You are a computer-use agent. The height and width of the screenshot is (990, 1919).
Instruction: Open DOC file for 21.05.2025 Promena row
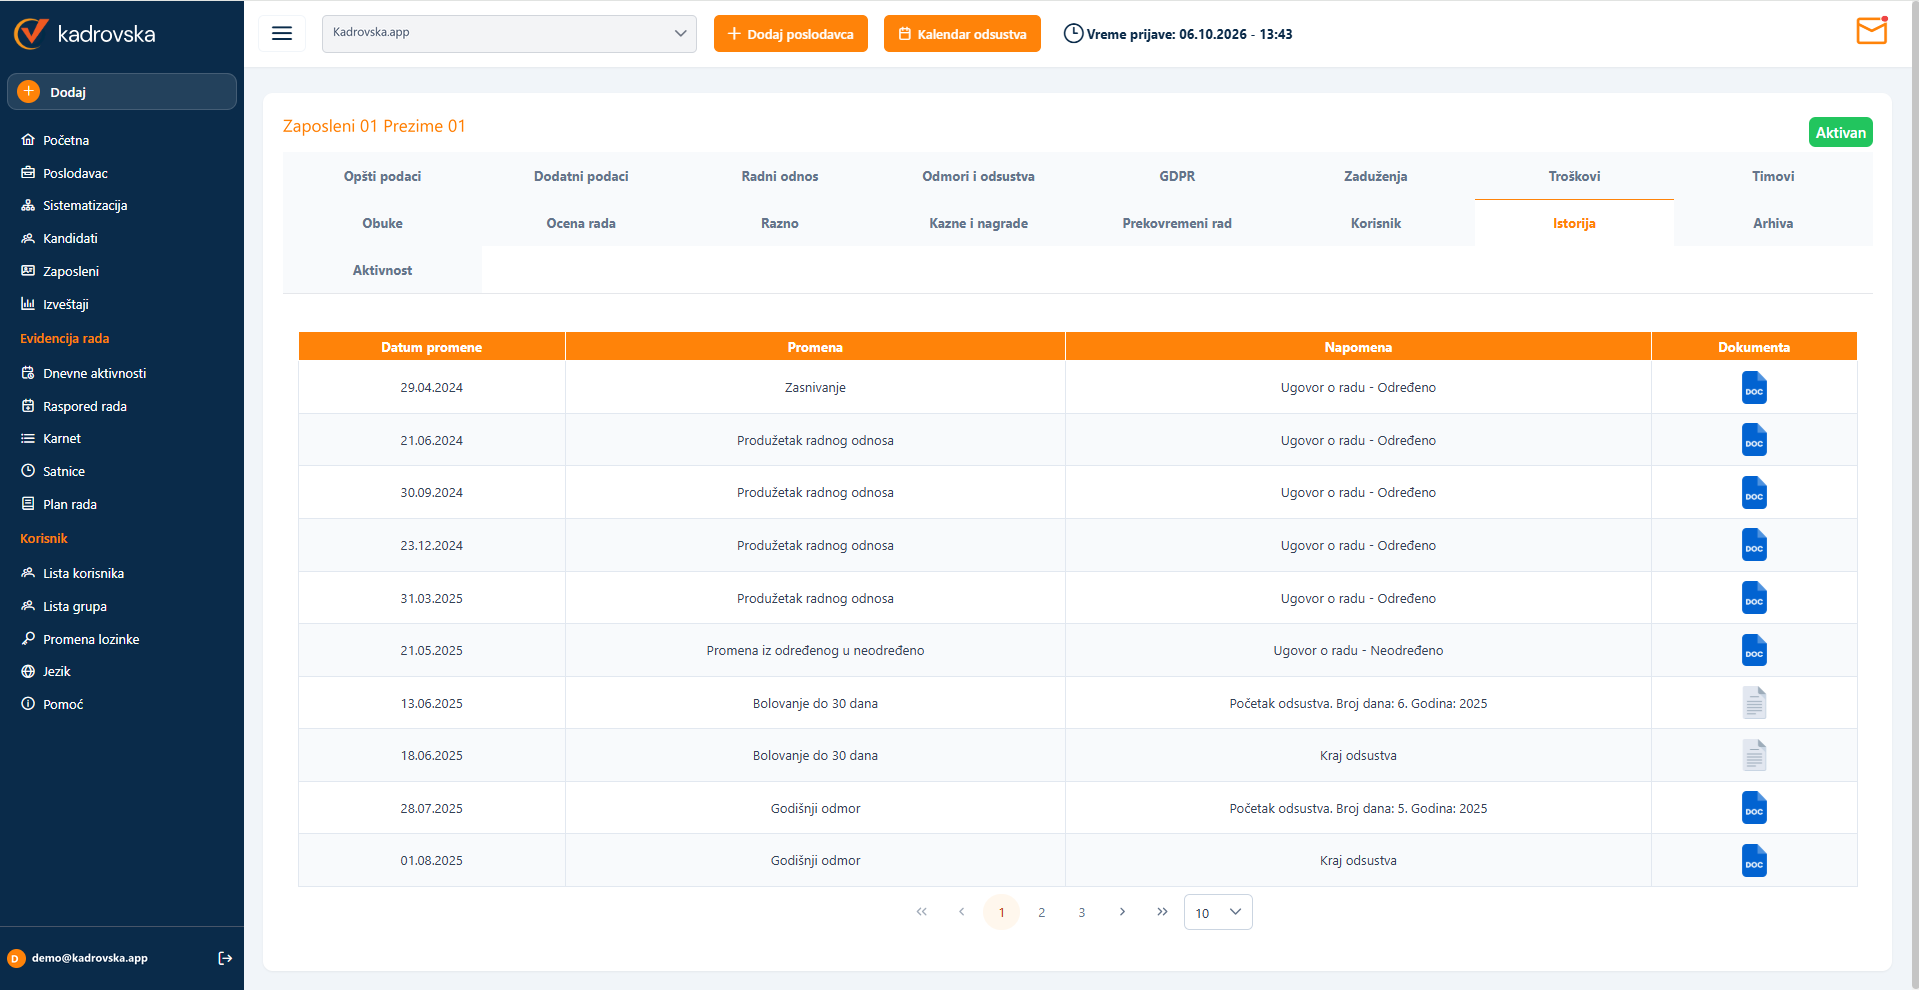[1754, 651]
